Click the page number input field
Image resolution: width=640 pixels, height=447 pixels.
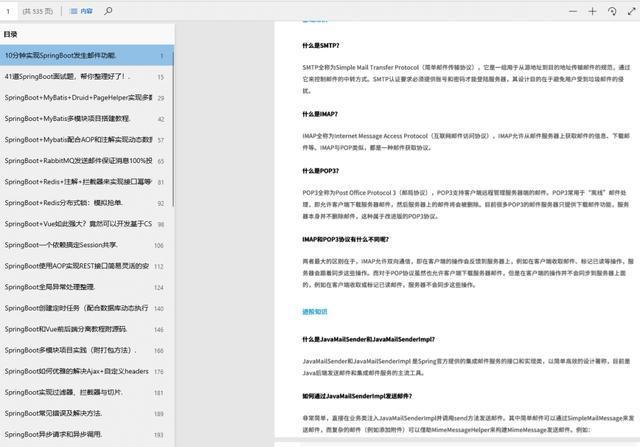coord(9,11)
